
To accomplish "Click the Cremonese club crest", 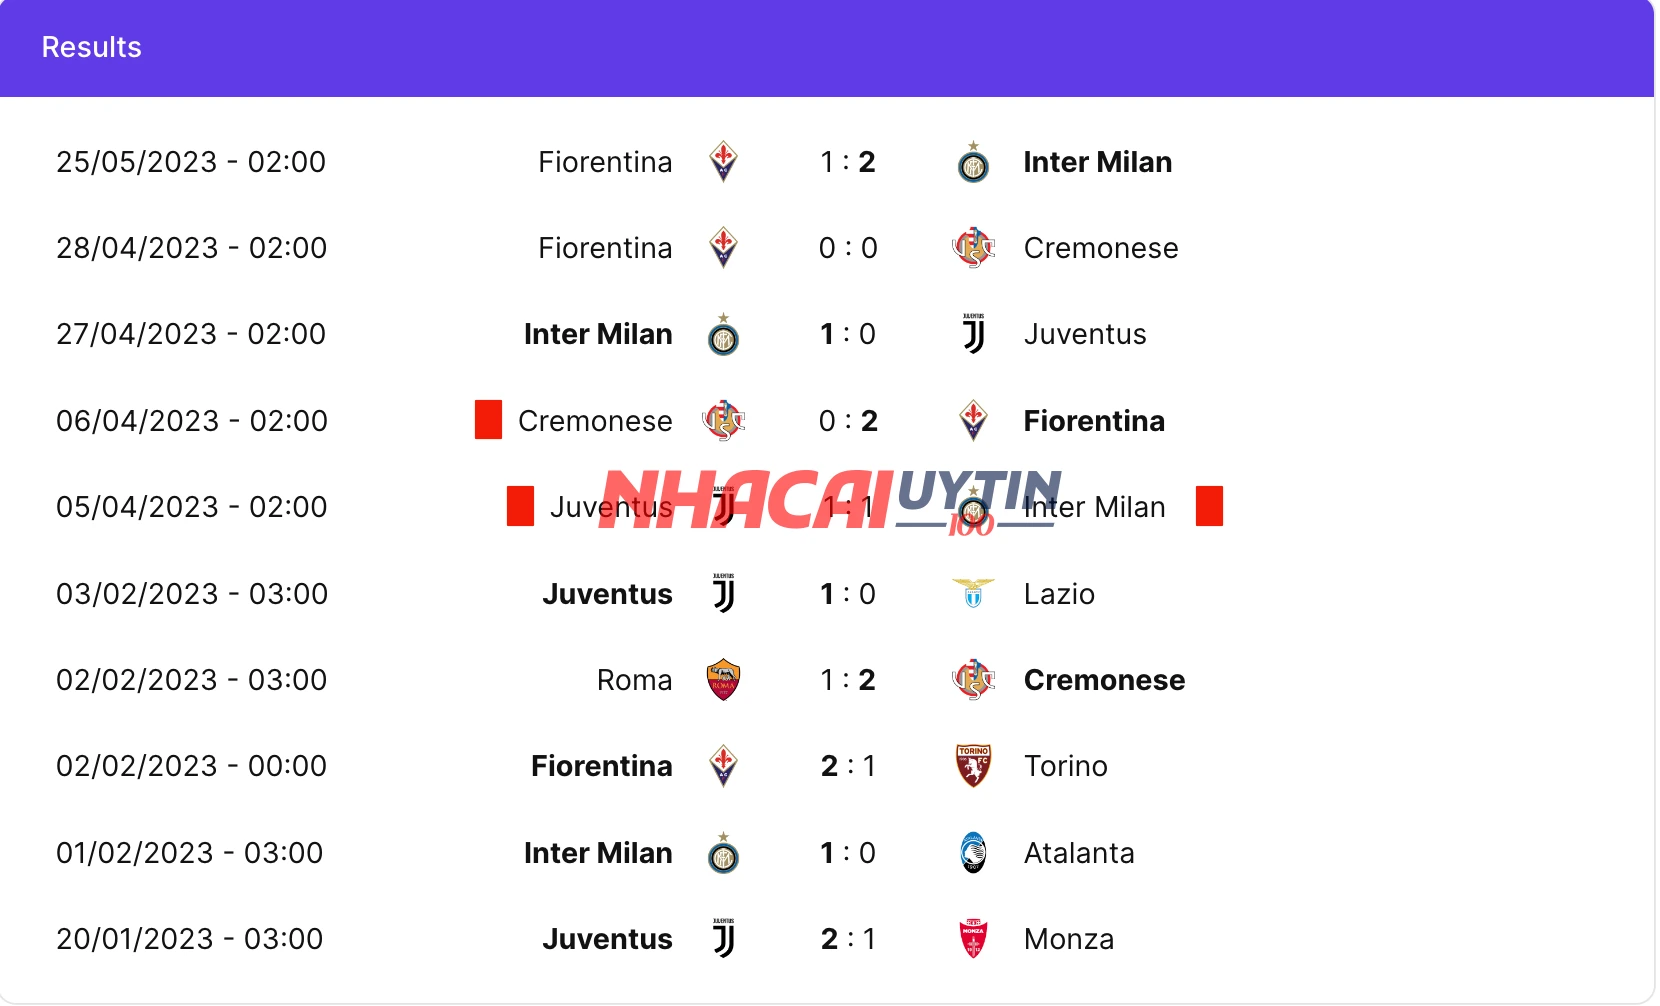I will pos(973,248).
